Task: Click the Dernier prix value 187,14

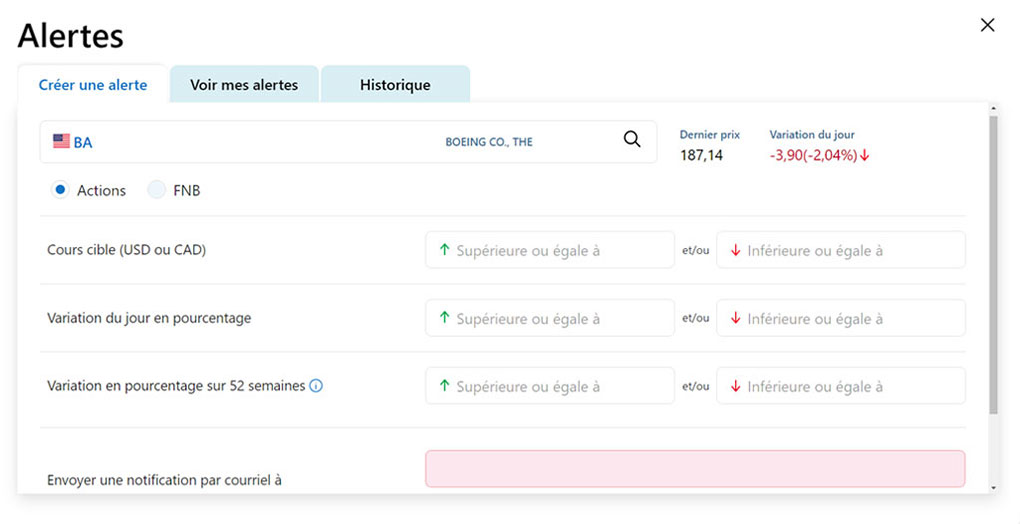Action: 701,155
